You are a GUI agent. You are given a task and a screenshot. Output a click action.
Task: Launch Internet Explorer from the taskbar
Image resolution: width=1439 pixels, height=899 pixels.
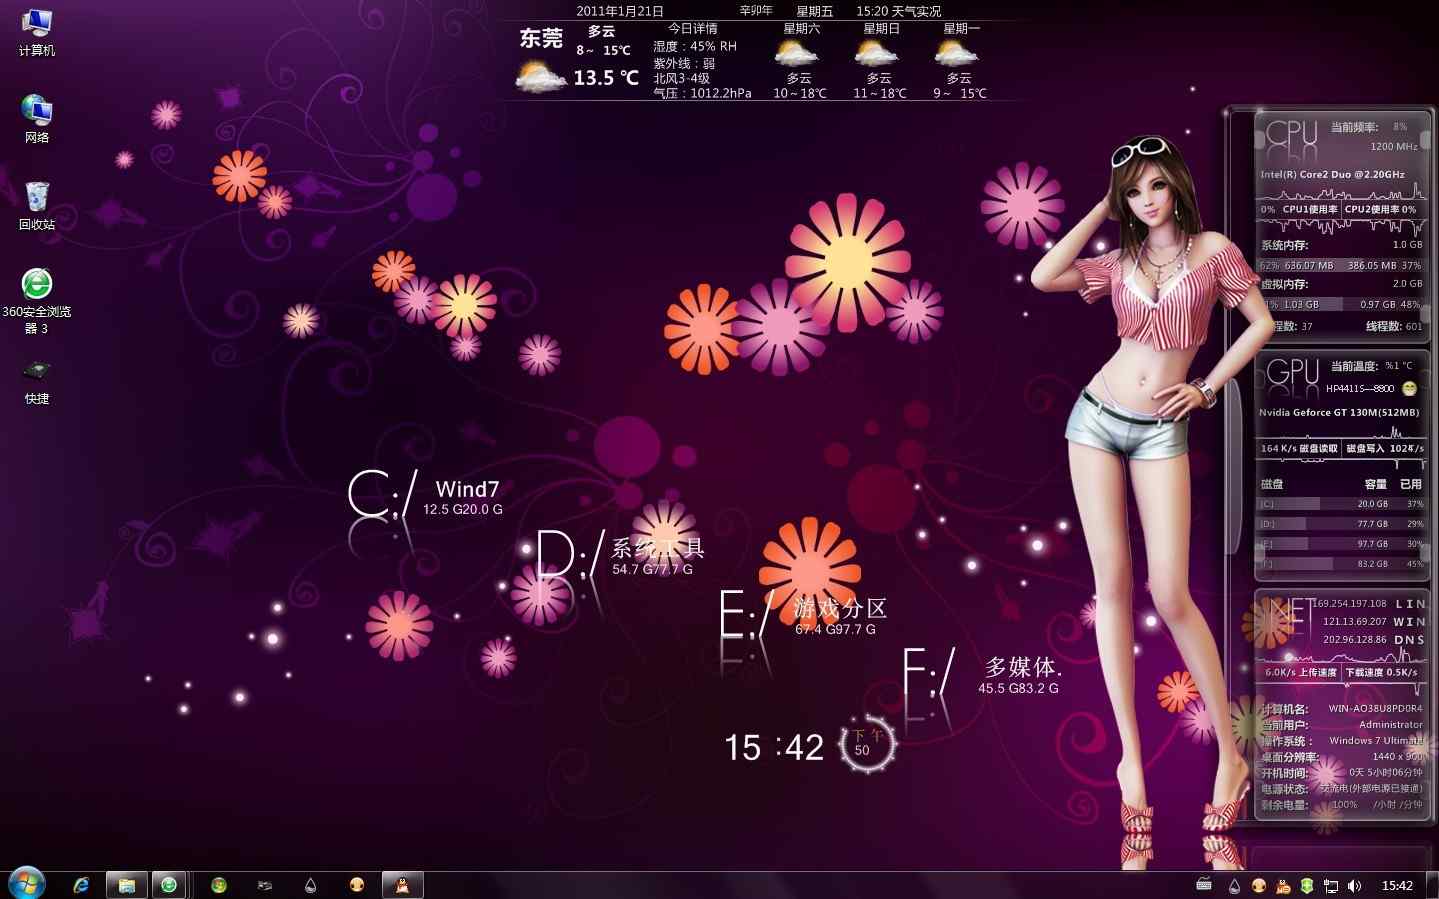[82, 885]
